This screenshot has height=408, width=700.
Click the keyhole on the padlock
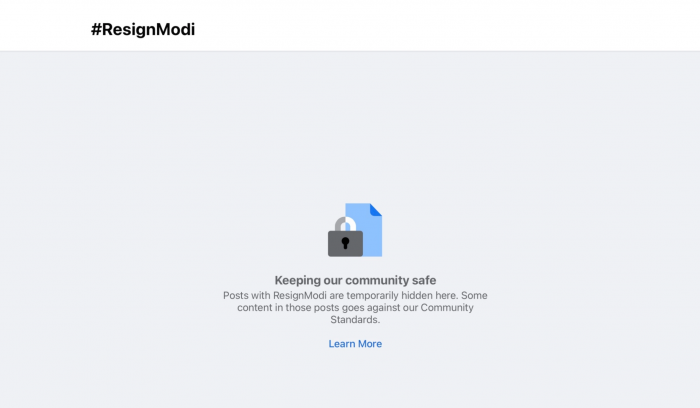345,243
